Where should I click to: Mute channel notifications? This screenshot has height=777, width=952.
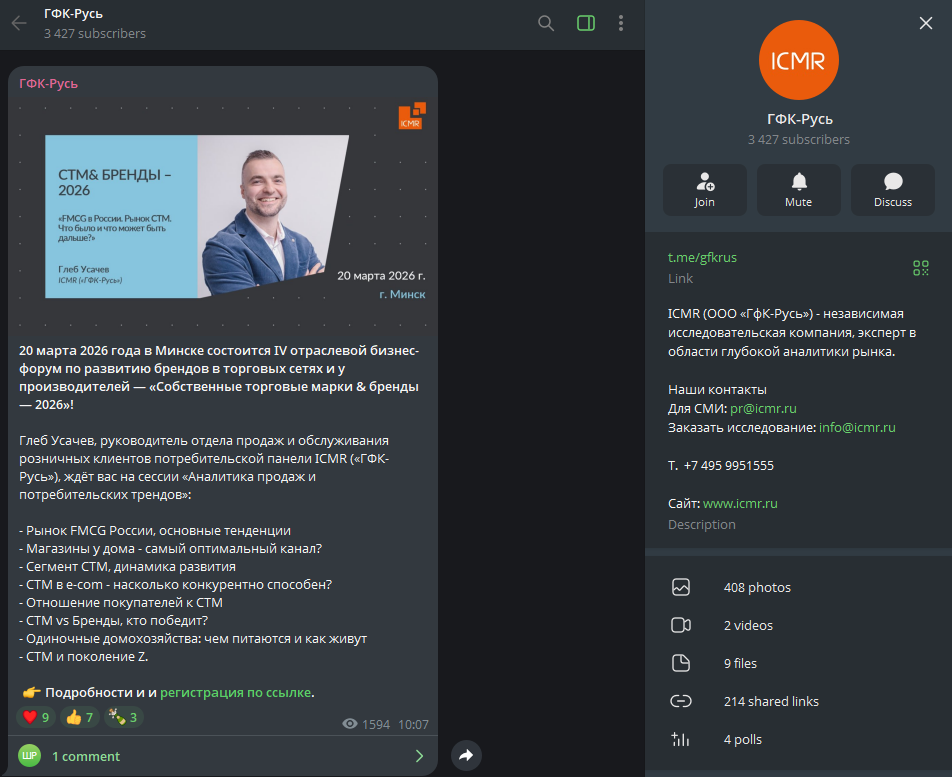798,190
